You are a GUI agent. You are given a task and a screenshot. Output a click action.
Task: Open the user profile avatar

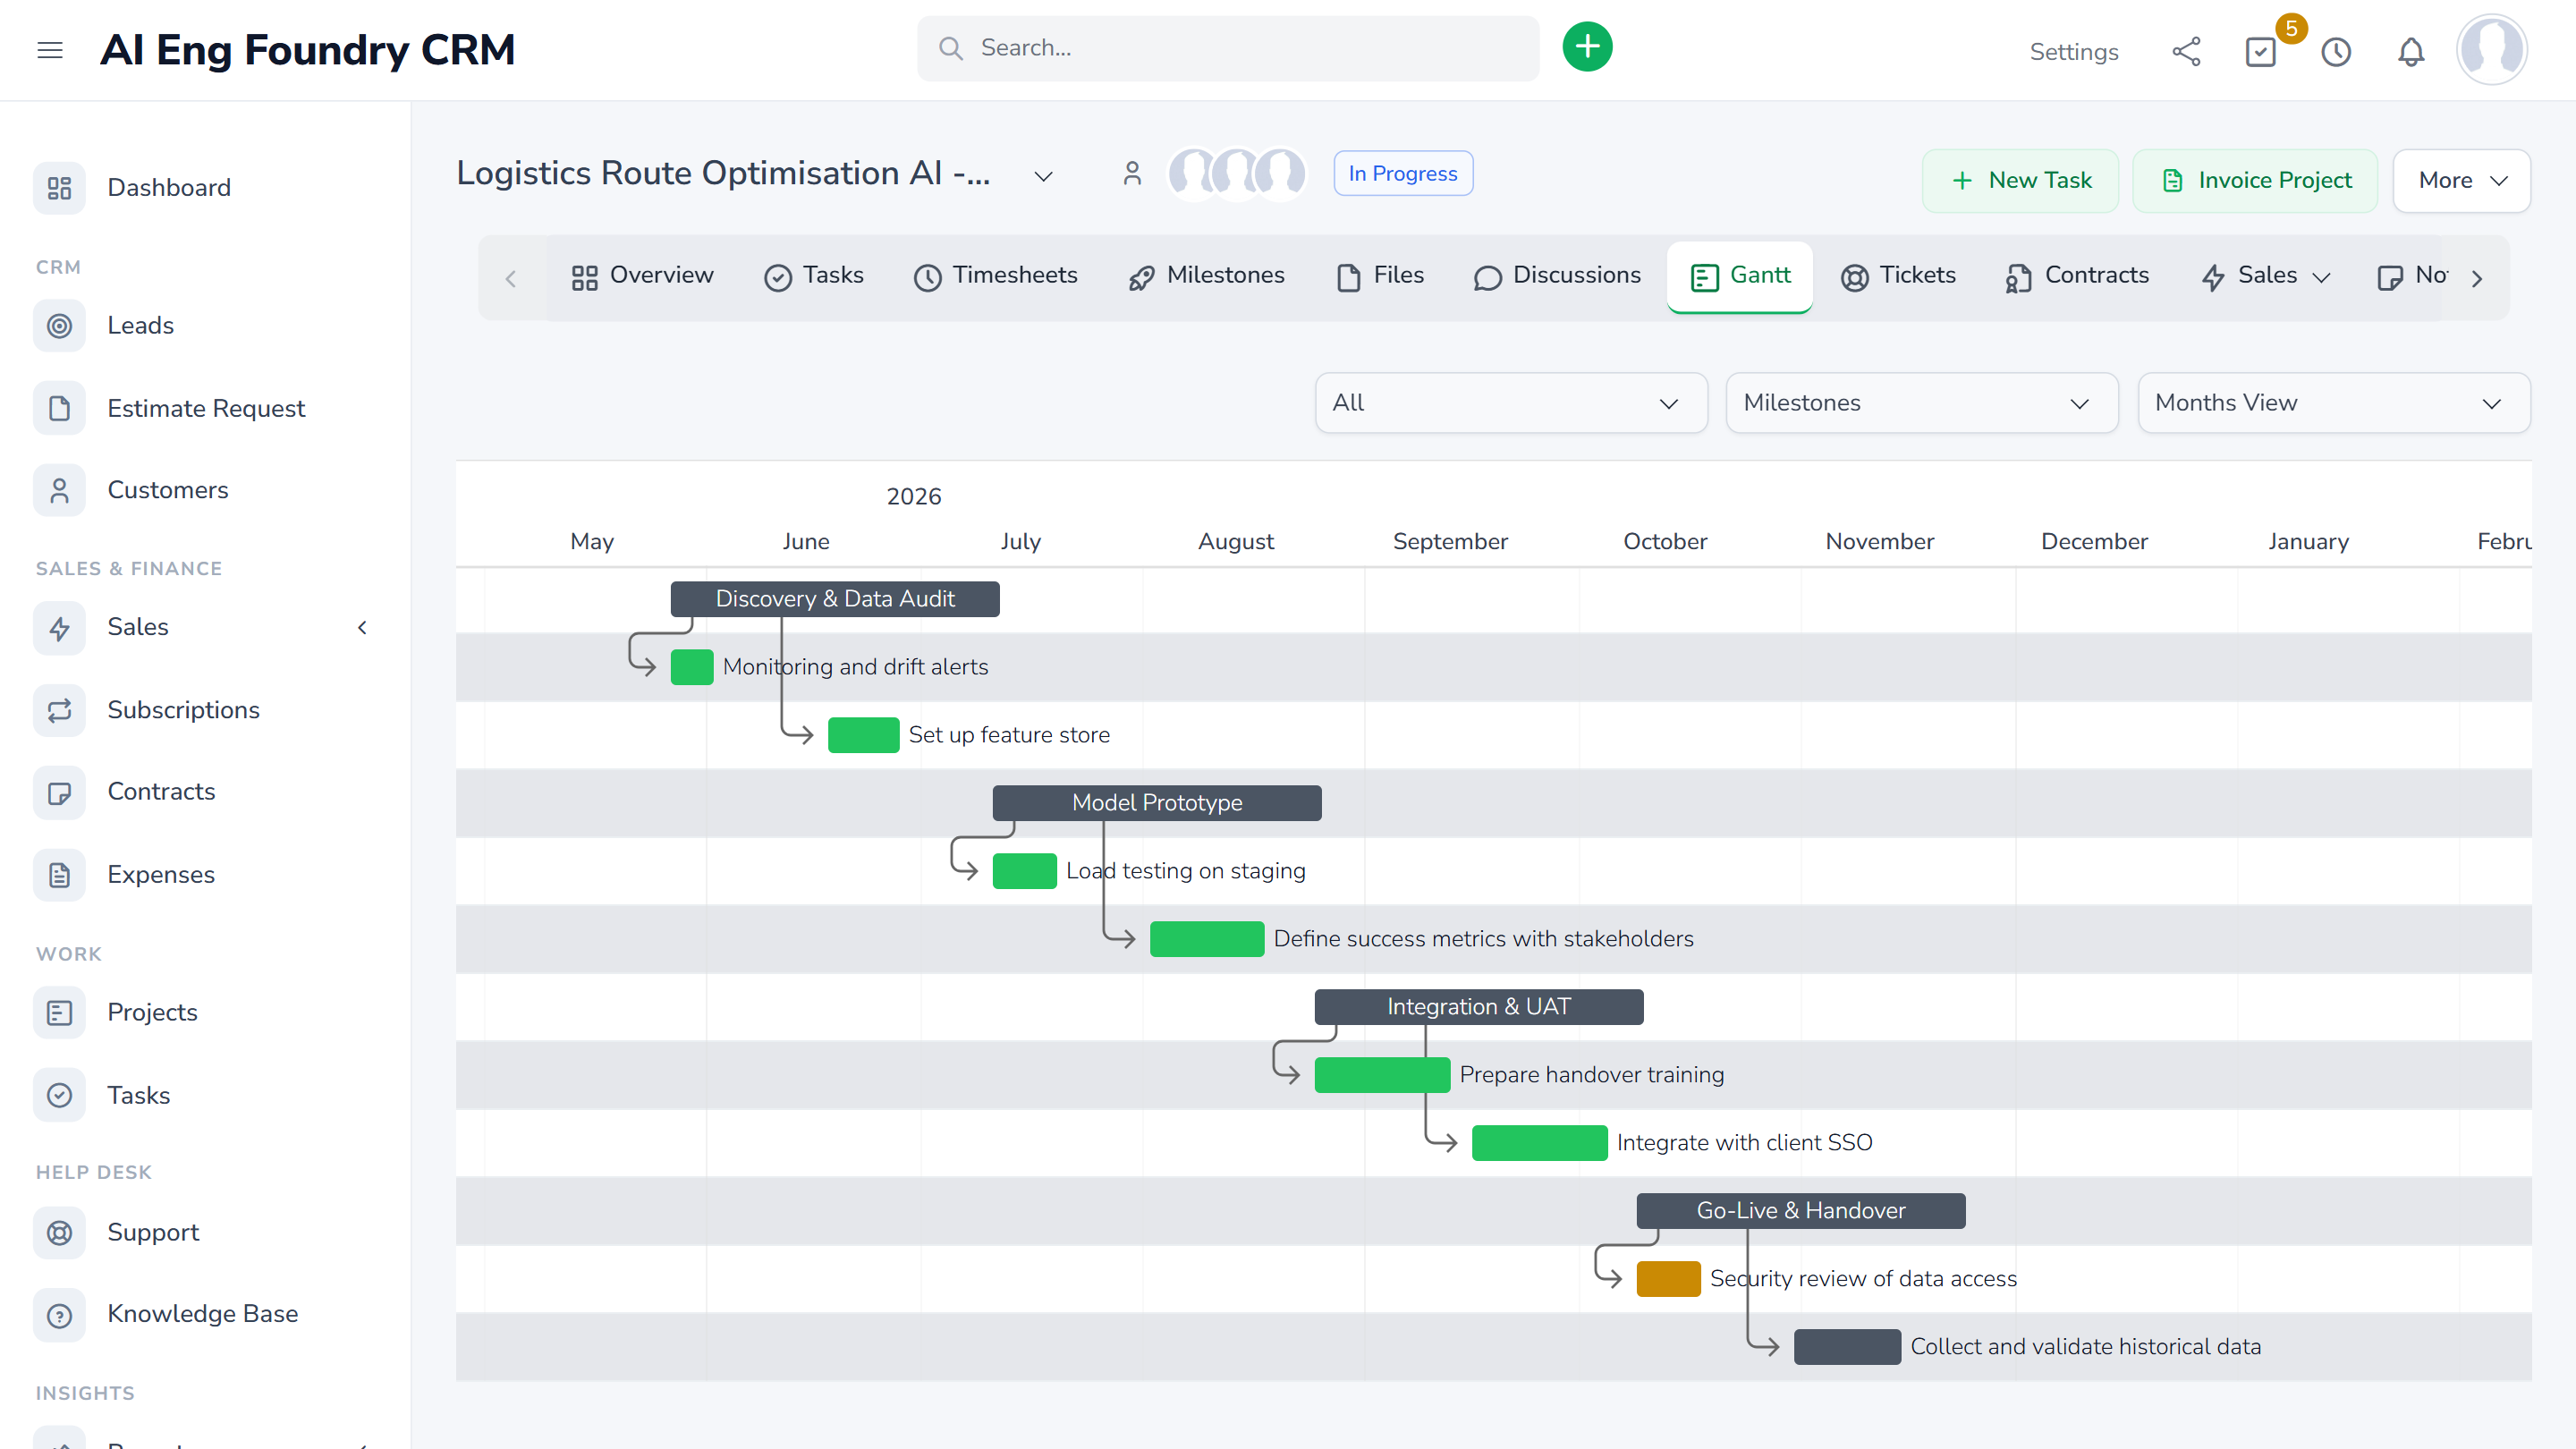point(2491,49)
